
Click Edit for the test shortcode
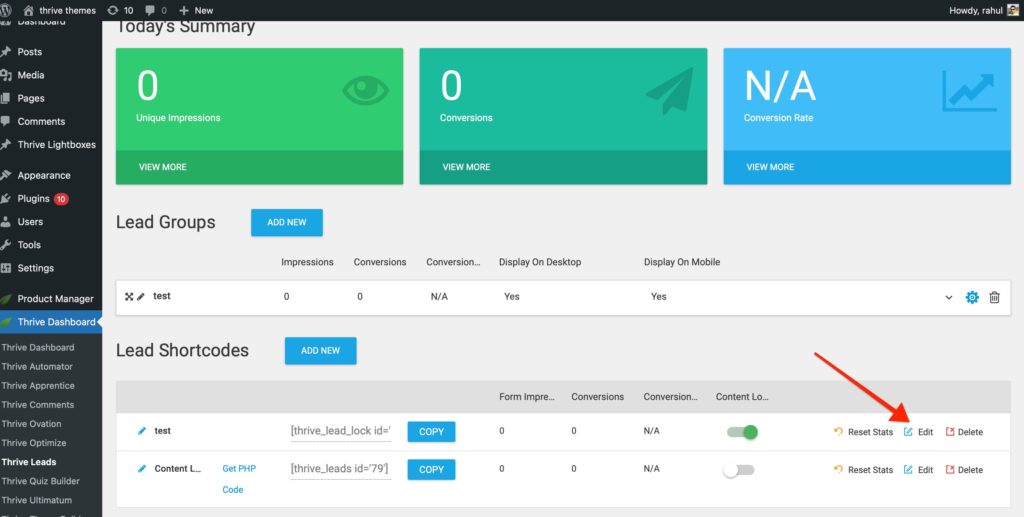point(918,432)
